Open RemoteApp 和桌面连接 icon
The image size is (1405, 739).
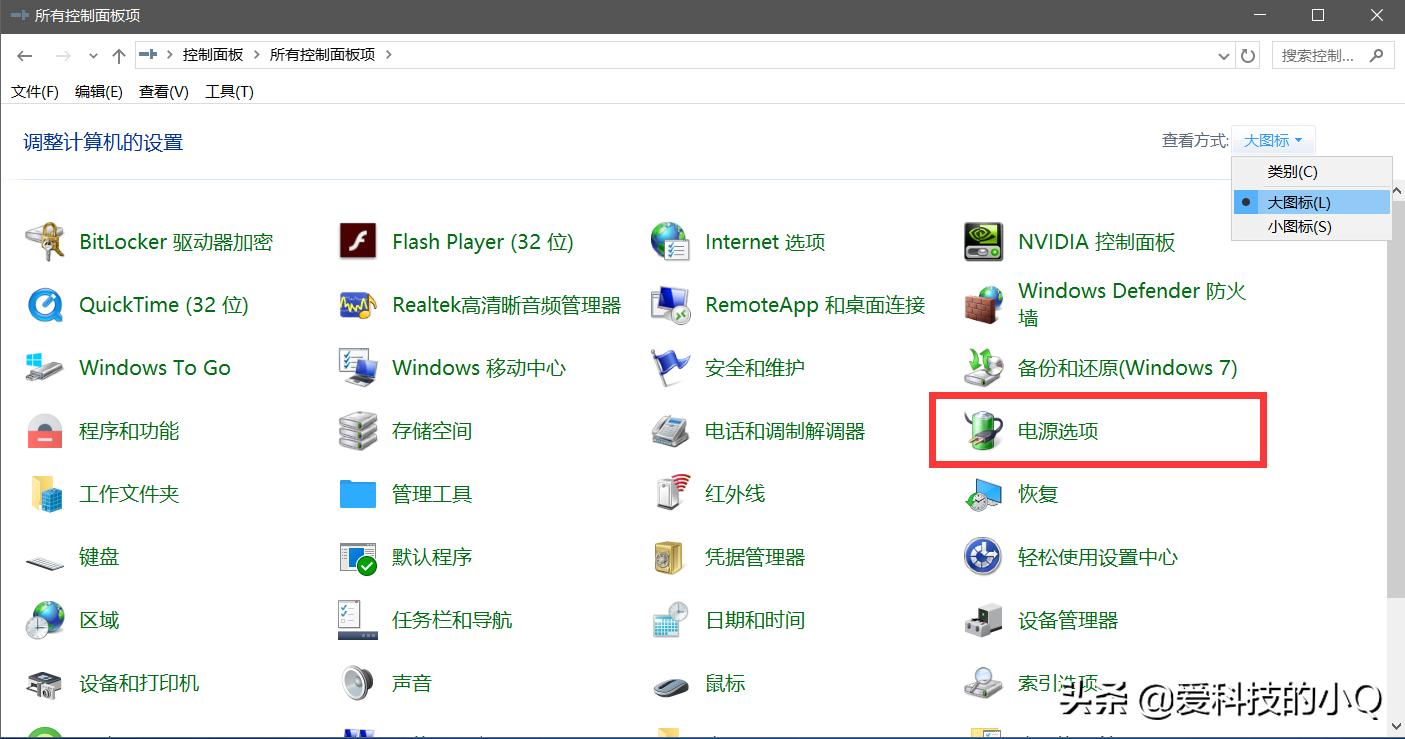[x=670, y=305]
